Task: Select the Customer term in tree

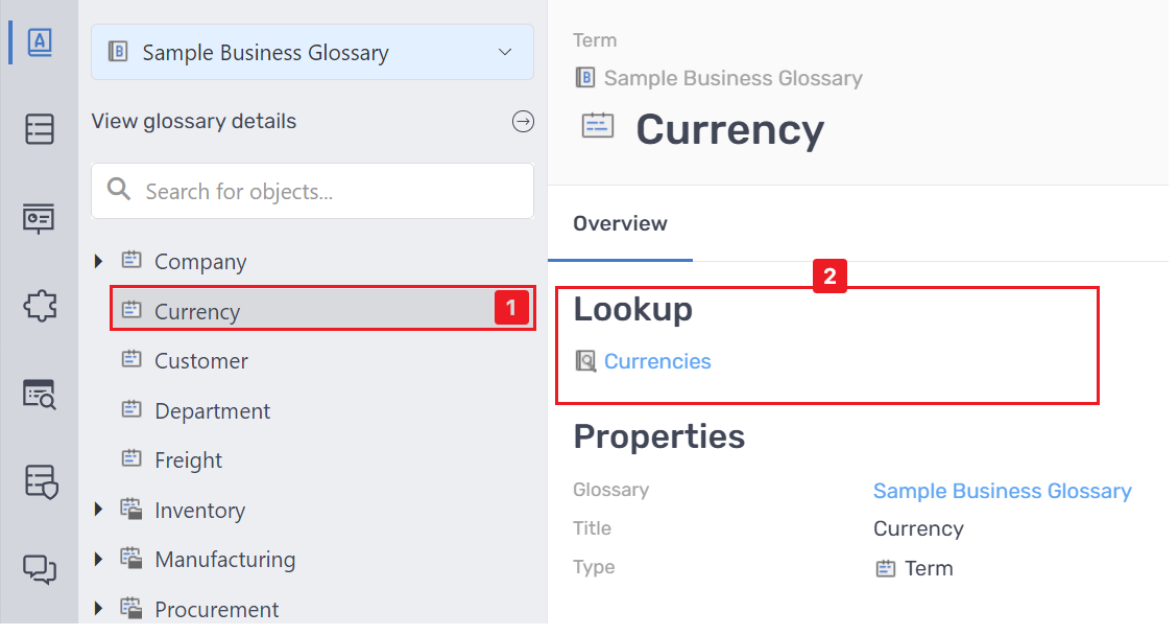Action: coord(201,361)
